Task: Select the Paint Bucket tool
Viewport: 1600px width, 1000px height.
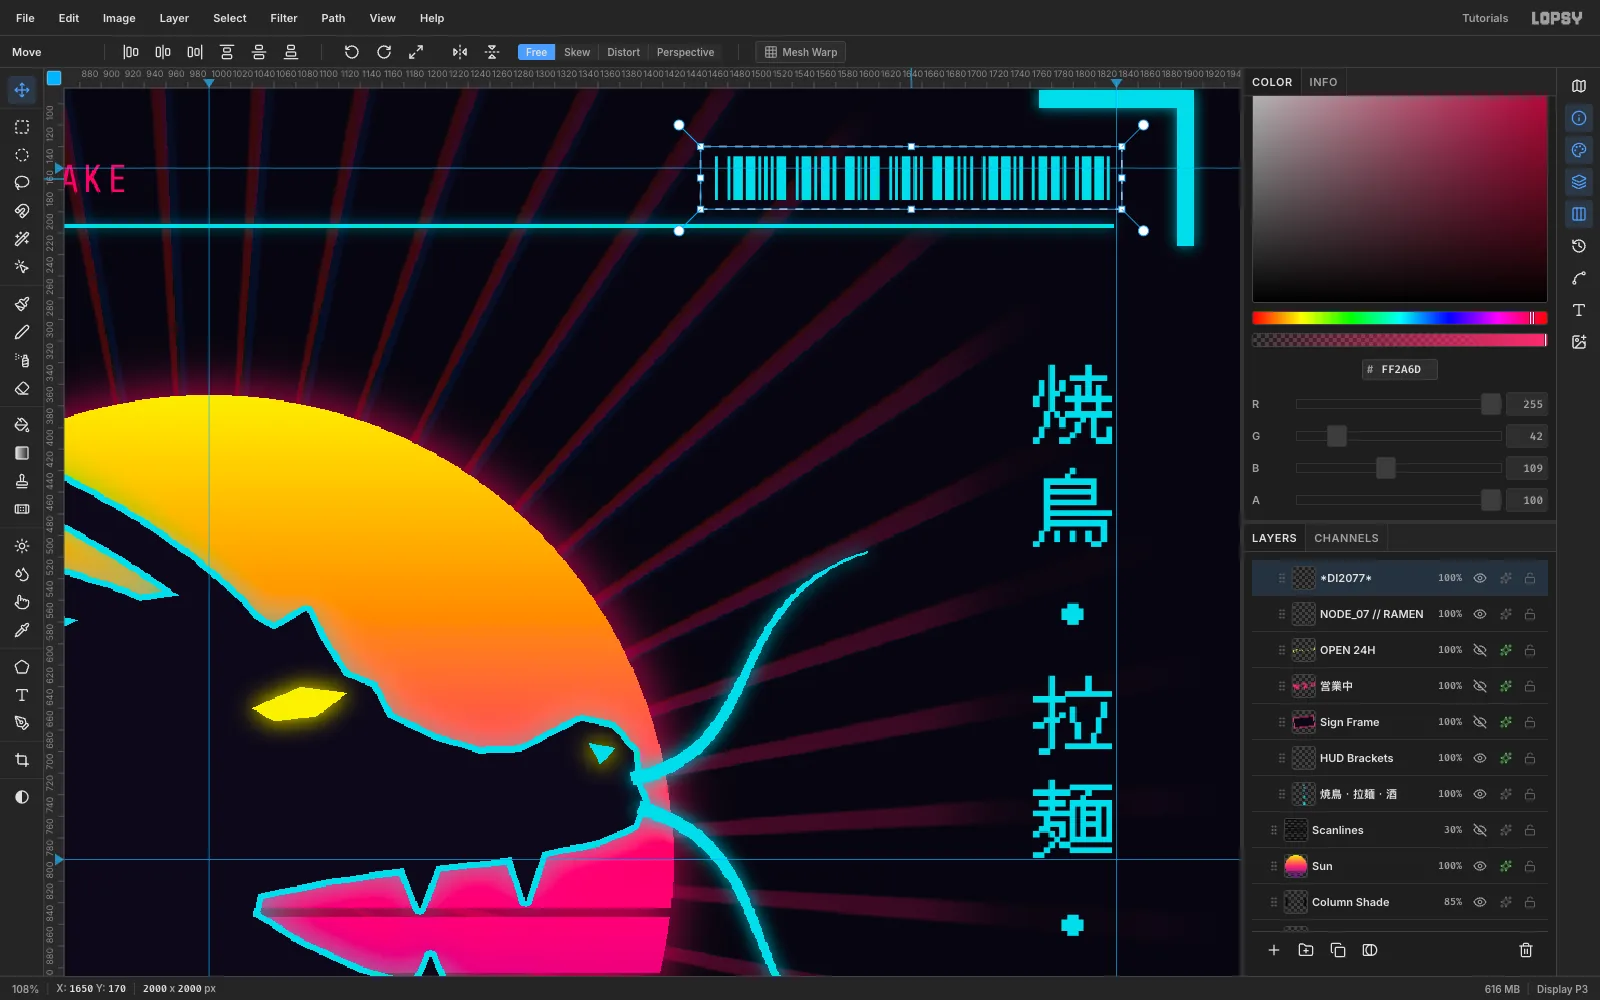Action: [22, 425]
